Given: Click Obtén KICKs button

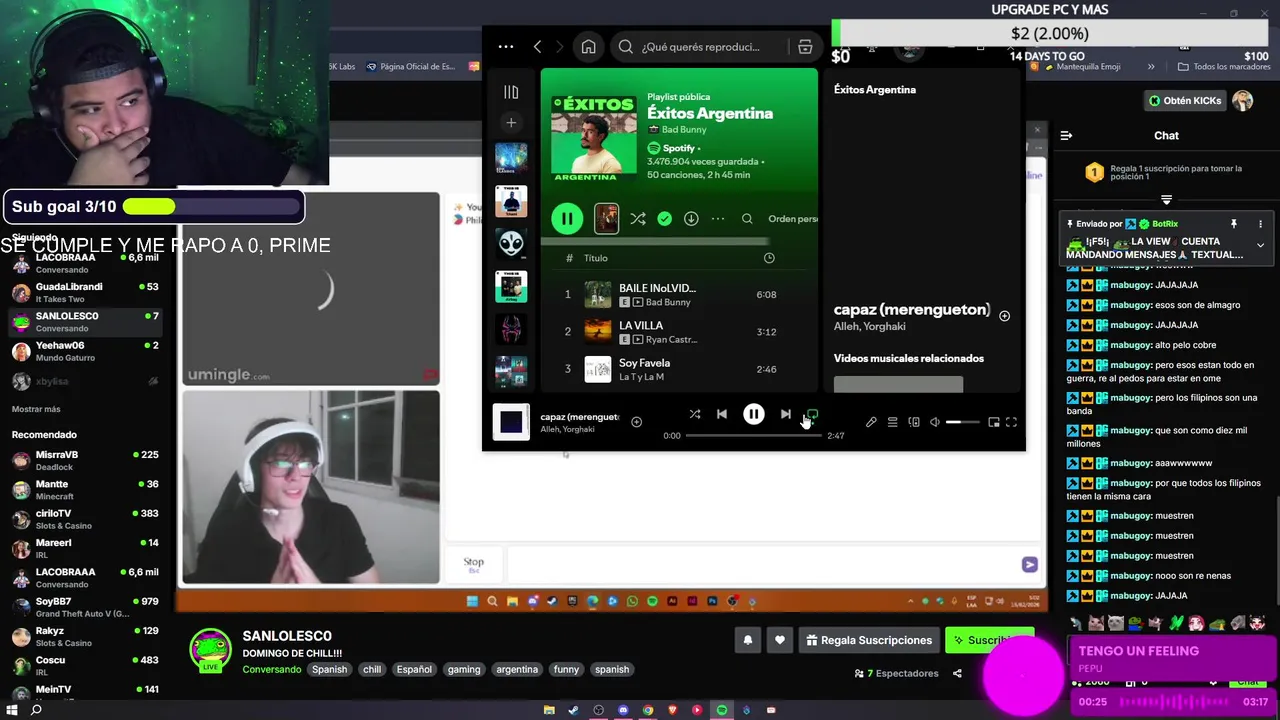Looking at the screenshot, I should coord(1185,101).
